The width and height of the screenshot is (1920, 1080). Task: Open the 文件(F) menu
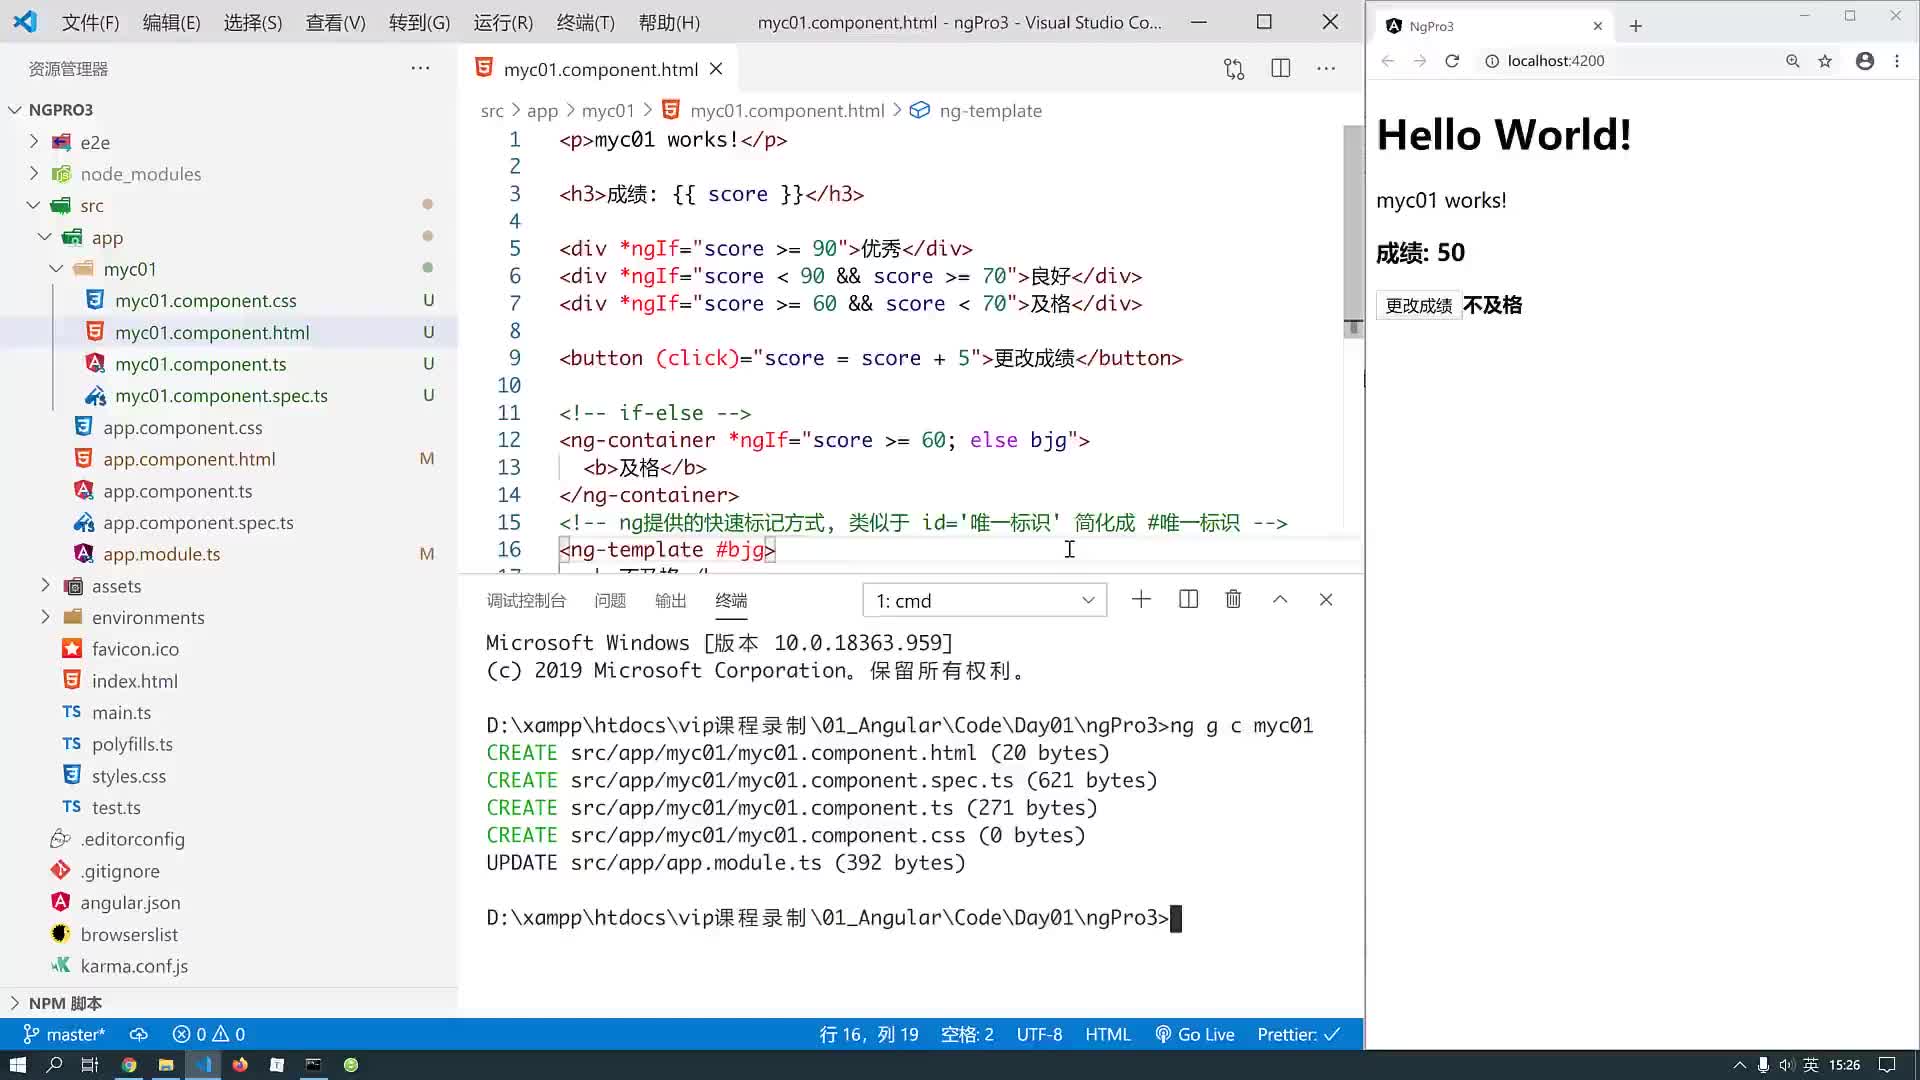point(90,22)
